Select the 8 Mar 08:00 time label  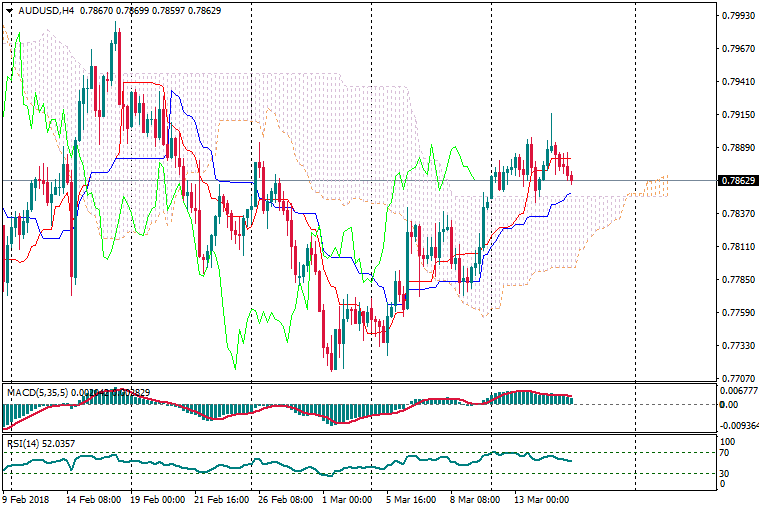point(474,499)
